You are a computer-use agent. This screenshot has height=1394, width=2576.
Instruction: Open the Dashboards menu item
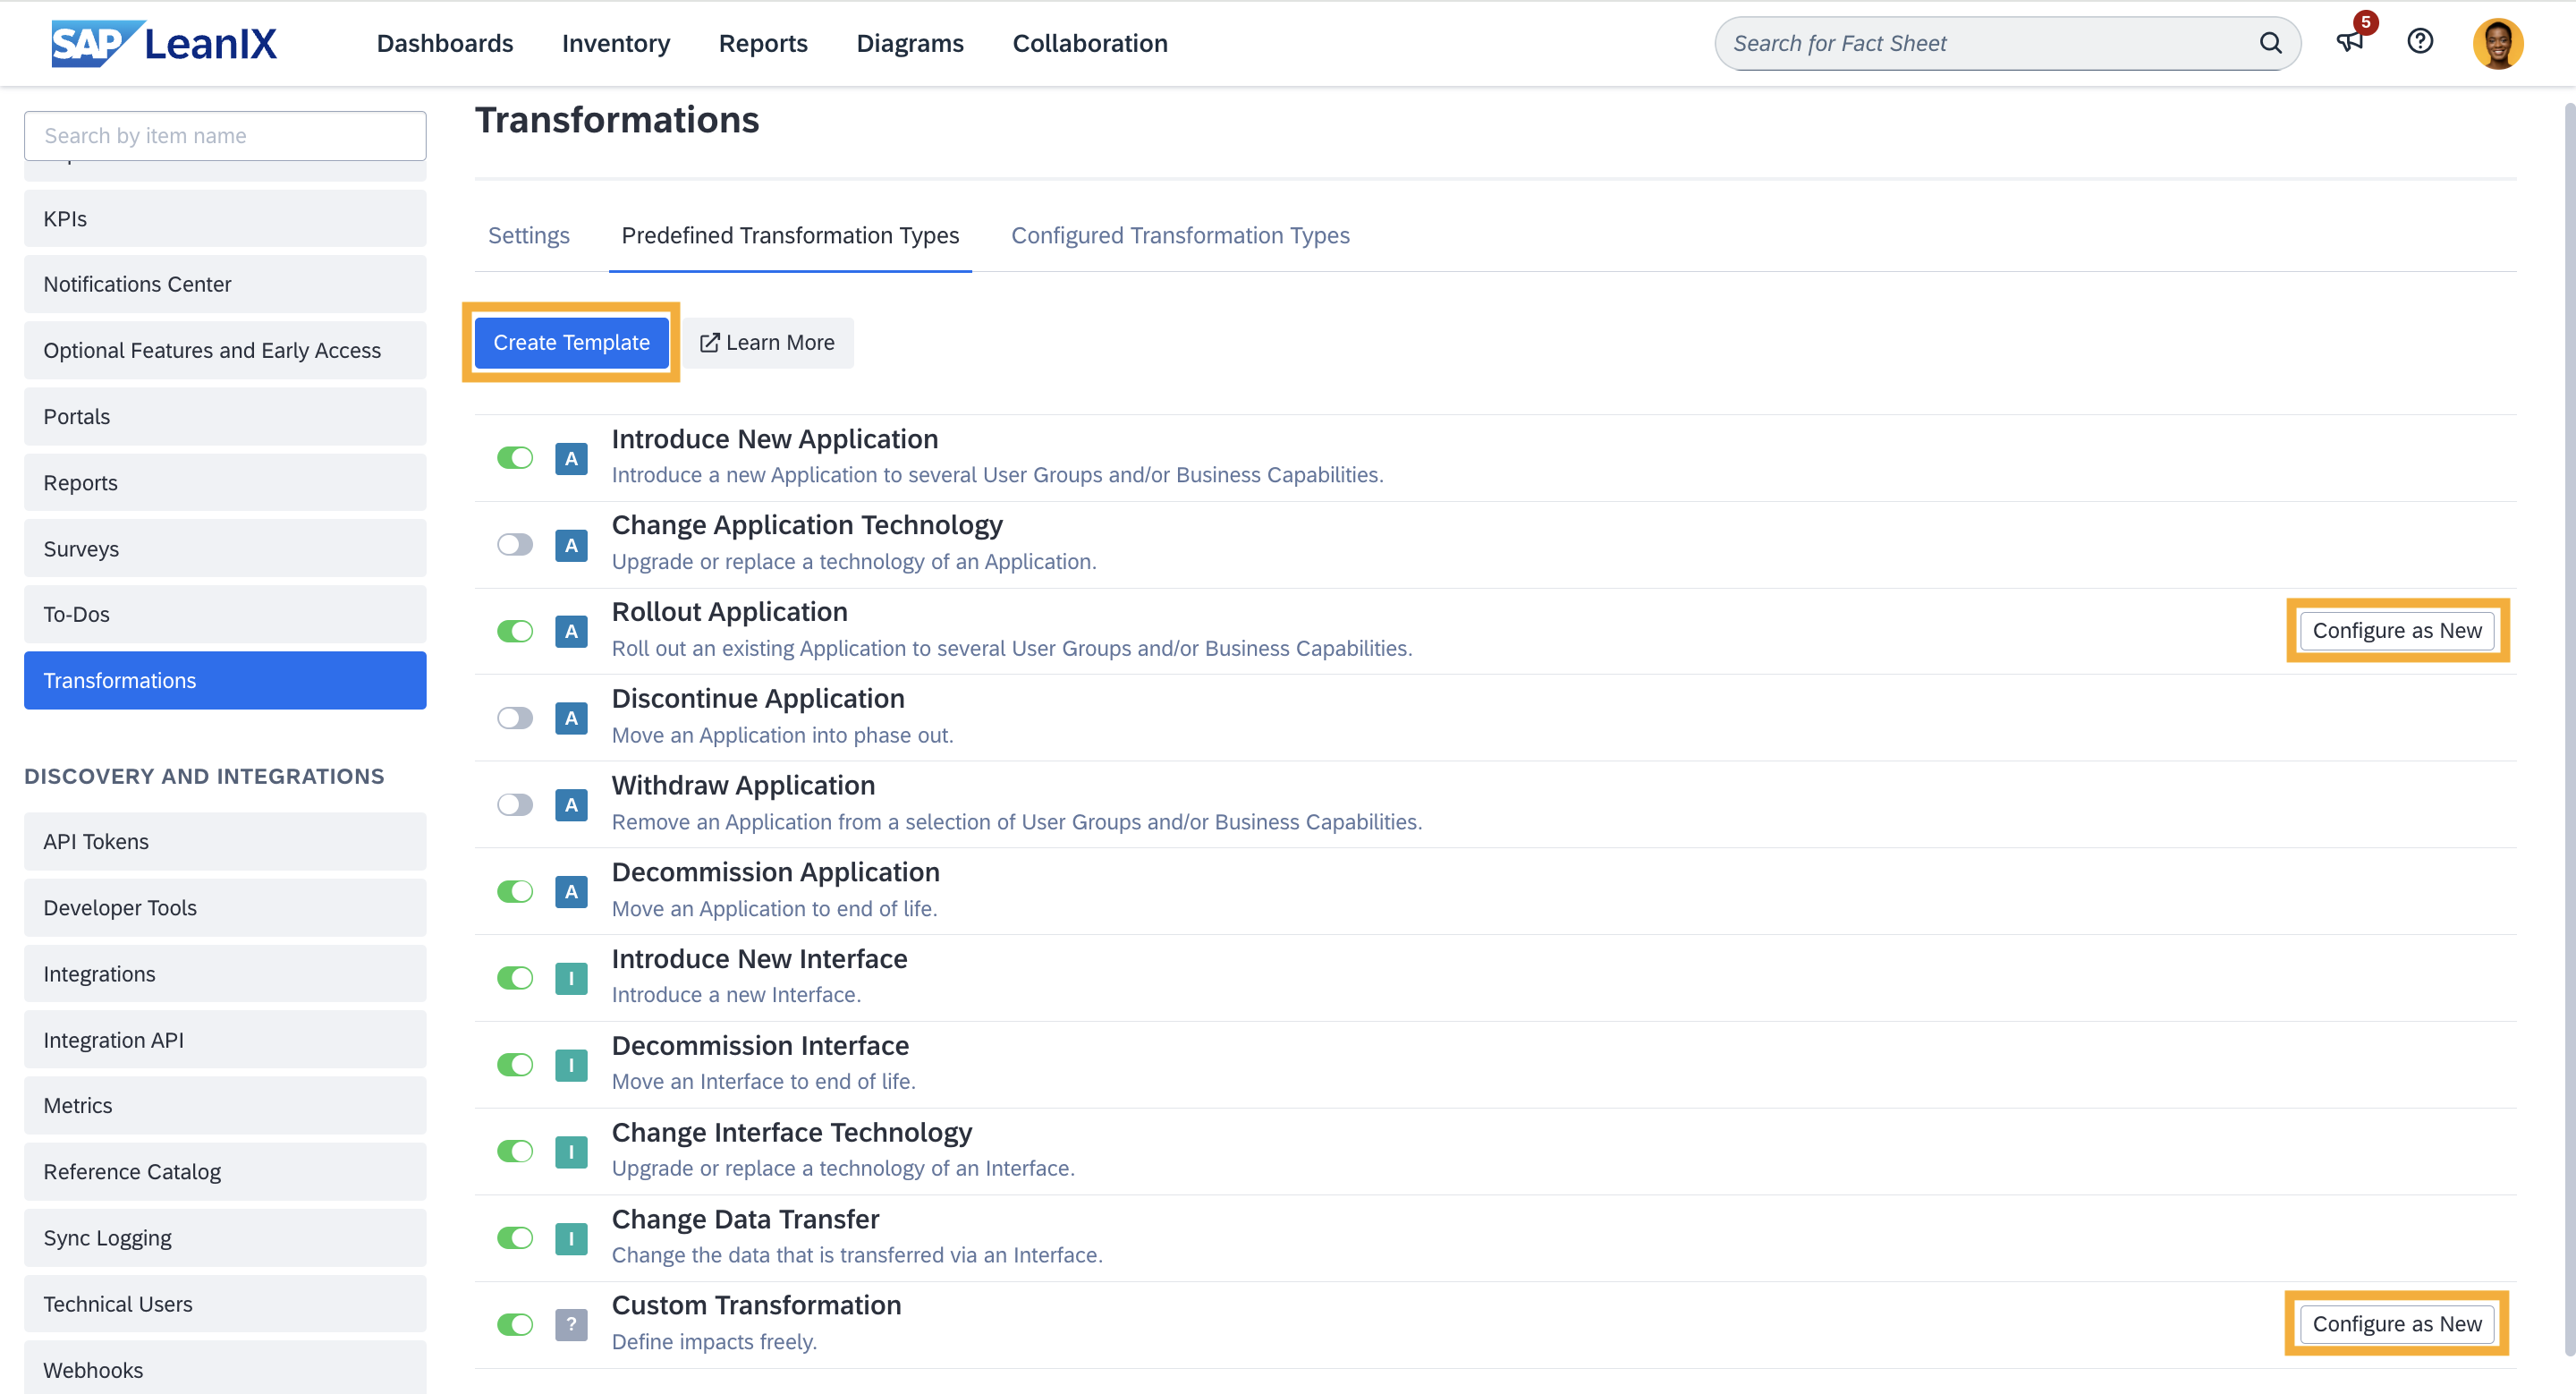[445, 43]
